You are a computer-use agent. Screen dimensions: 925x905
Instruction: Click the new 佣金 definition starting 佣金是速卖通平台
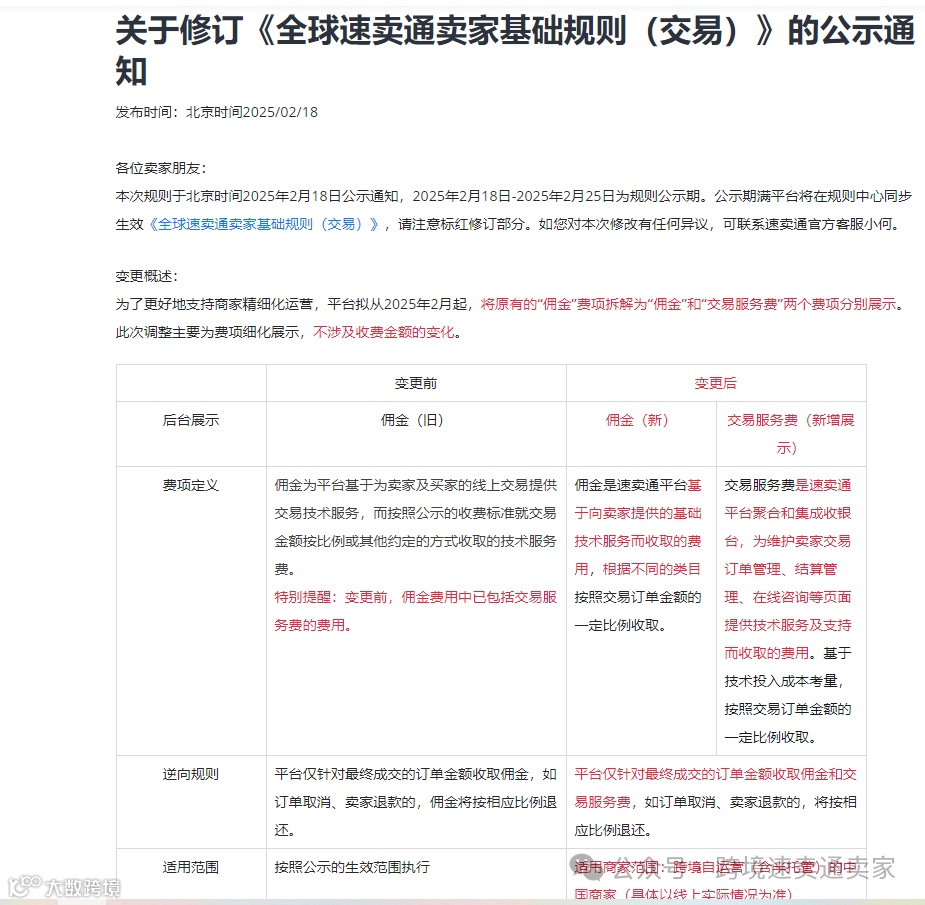638,555
